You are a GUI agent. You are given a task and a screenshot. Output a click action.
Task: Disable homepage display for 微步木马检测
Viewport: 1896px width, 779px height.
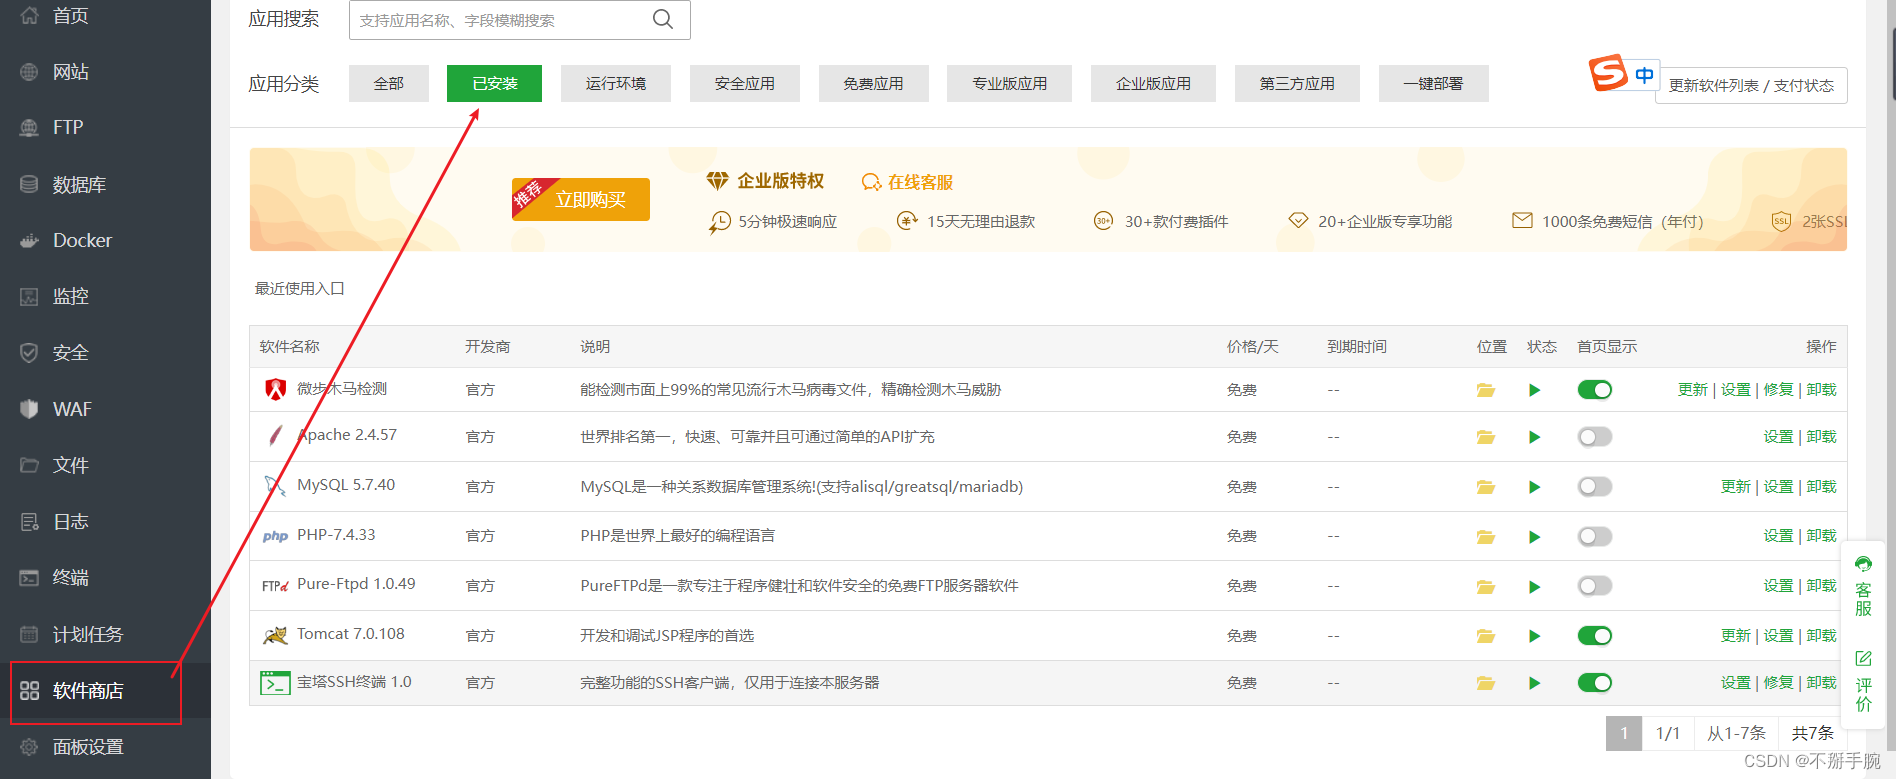(x=1595, y=390)
